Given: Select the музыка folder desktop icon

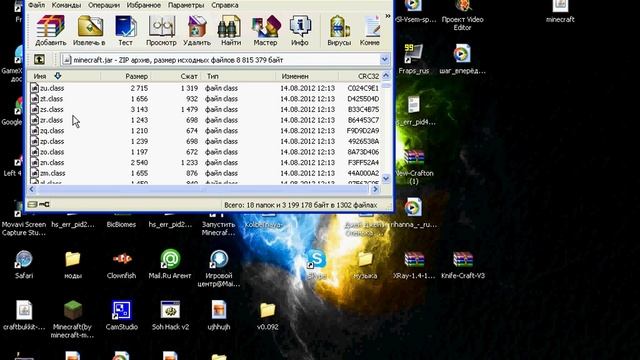Looking at the screenshot, I should 365,264.
